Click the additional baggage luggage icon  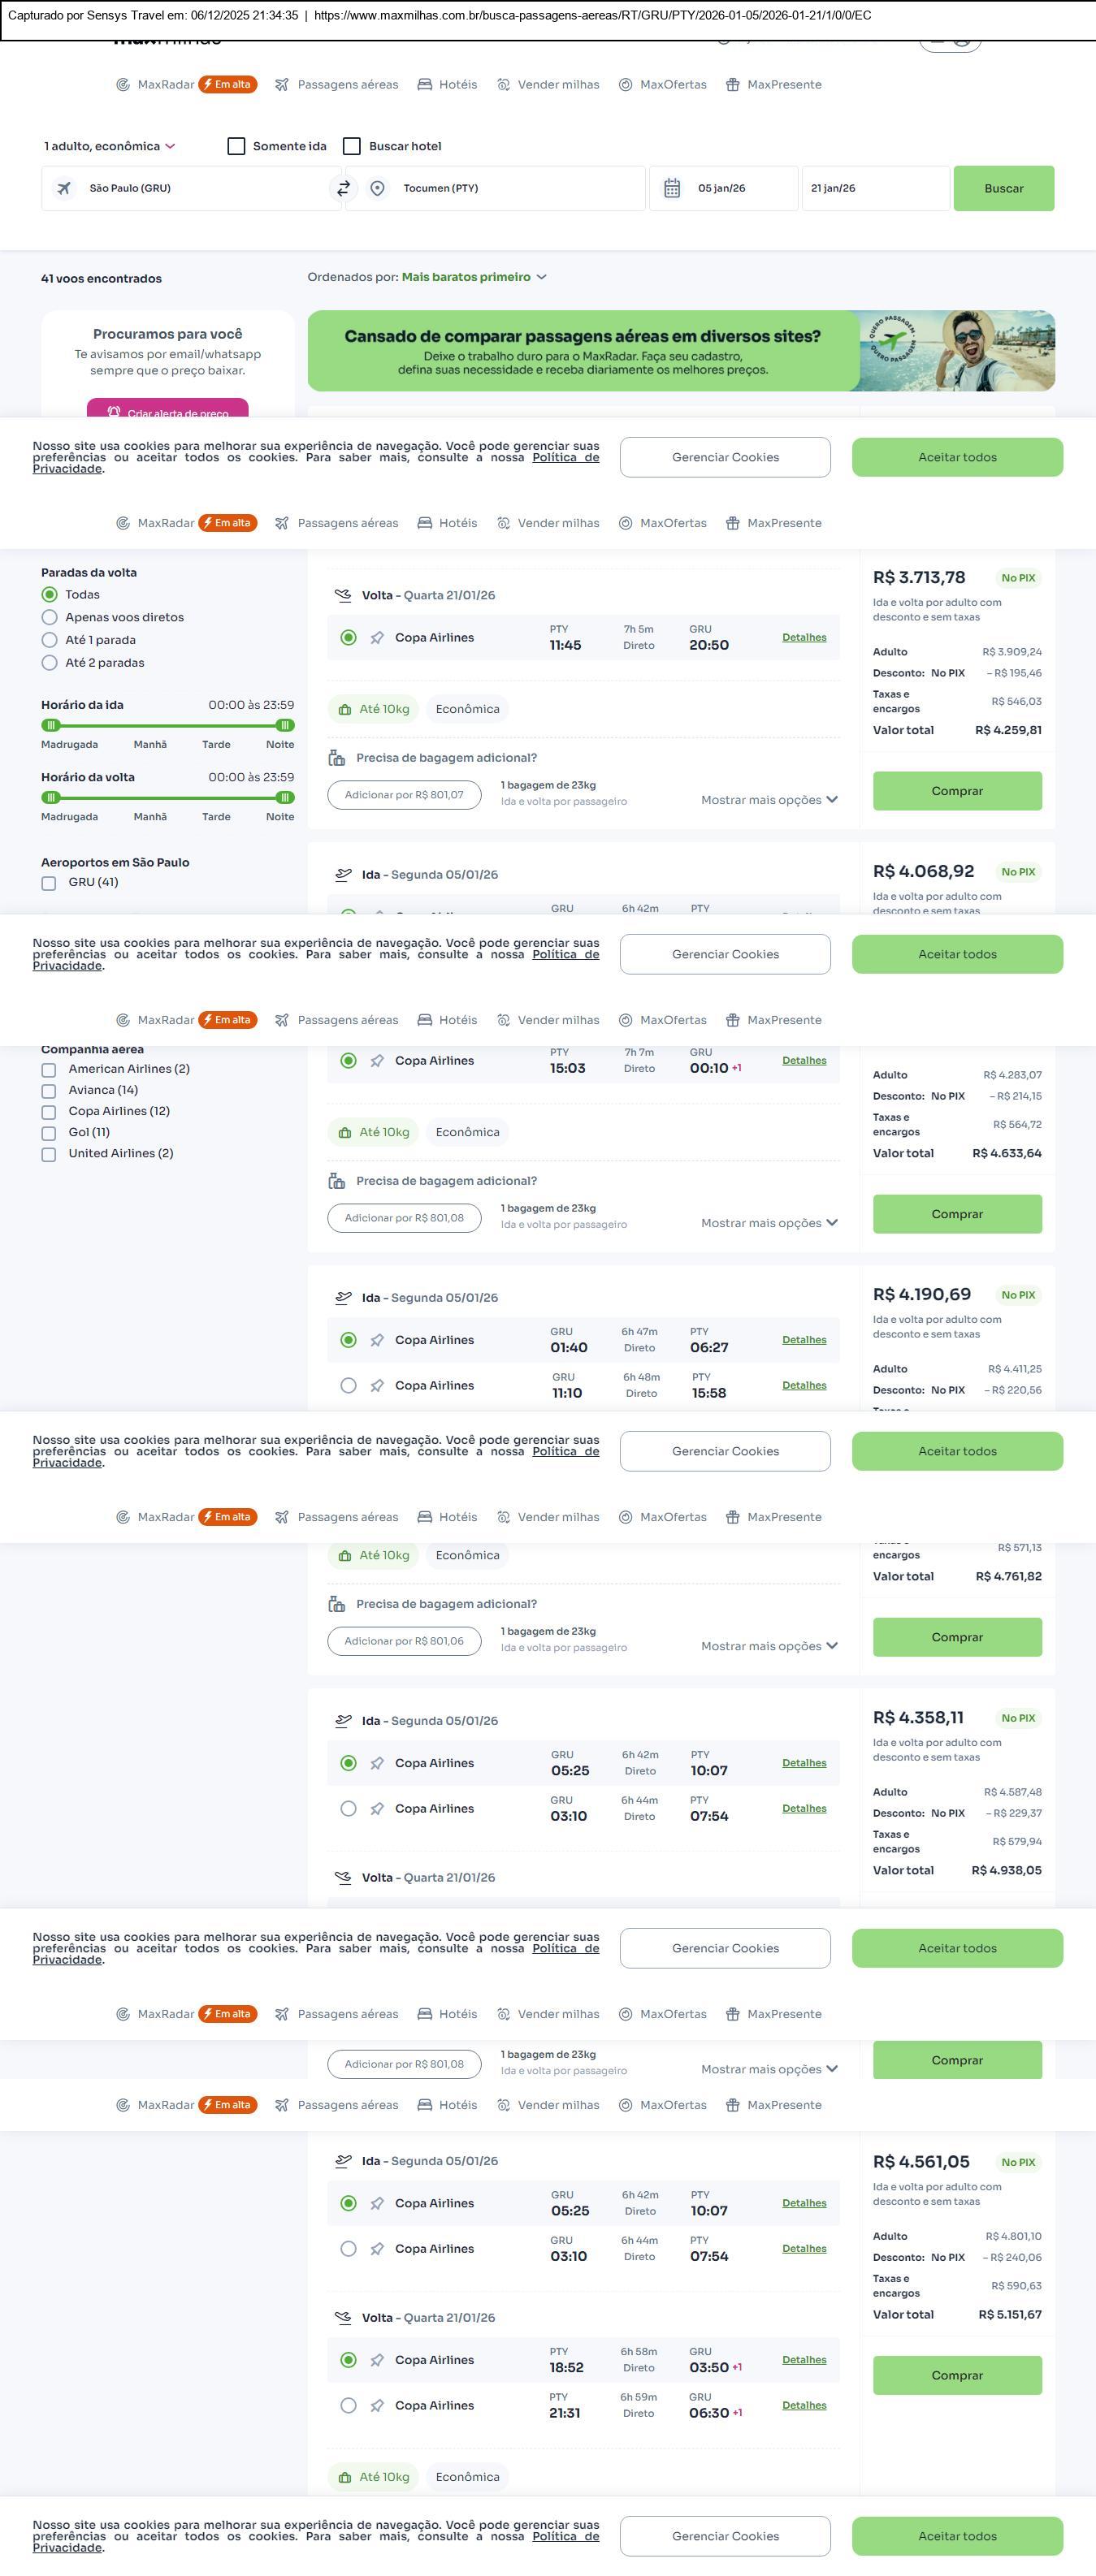coord(337,758)
